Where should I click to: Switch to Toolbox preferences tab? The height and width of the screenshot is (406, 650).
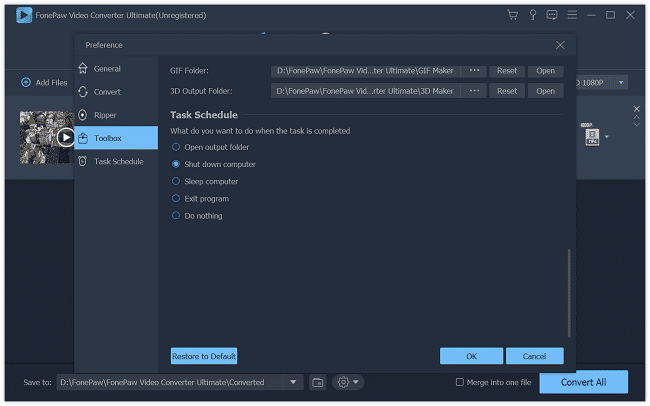pos(116,138)
